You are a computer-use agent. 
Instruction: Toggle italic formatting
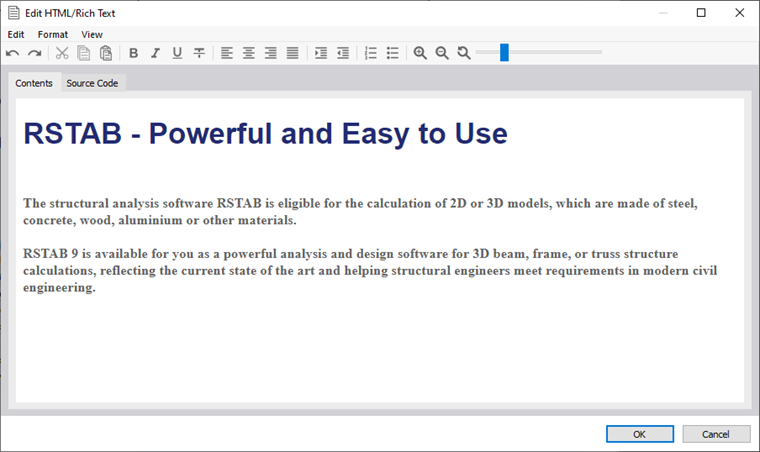(x=155, y=53)
